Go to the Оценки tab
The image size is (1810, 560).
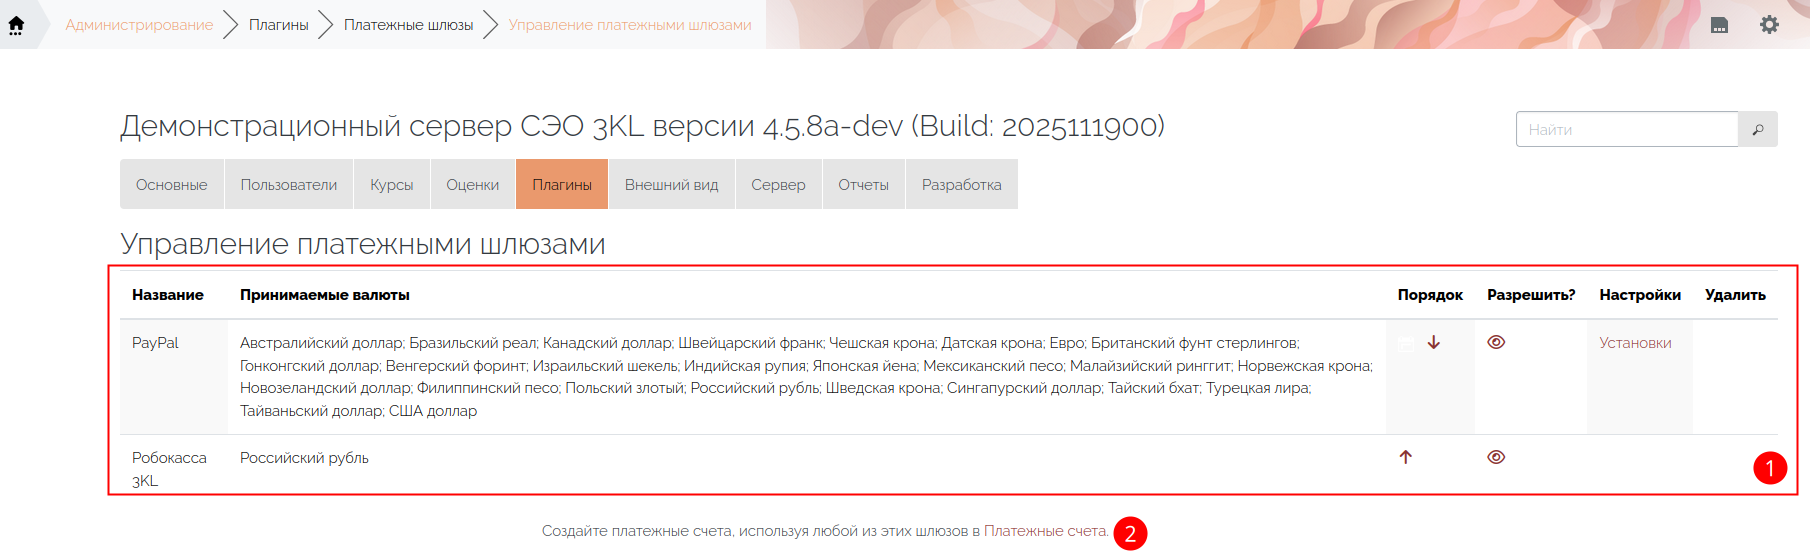[472, 185]
